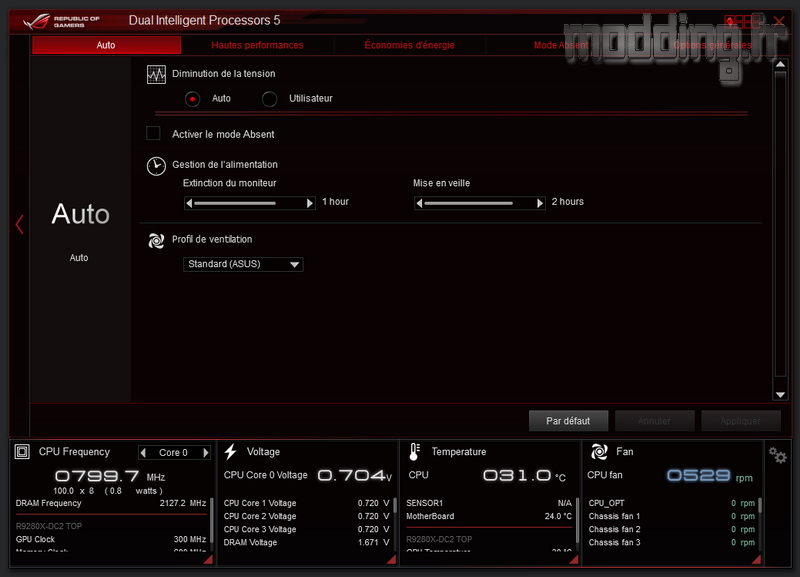The height and width of the screenshot is (577, 800).
Task: Switch to the Auto tab
Action: pos(106,45)
